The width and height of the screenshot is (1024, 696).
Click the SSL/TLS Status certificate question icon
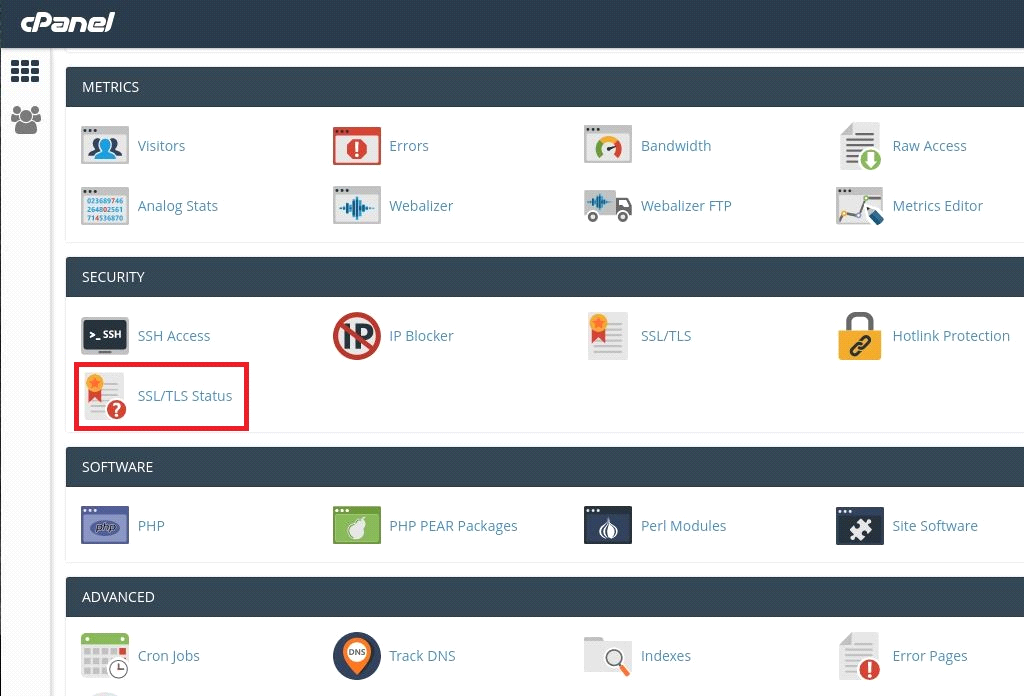tap(105, 396)
